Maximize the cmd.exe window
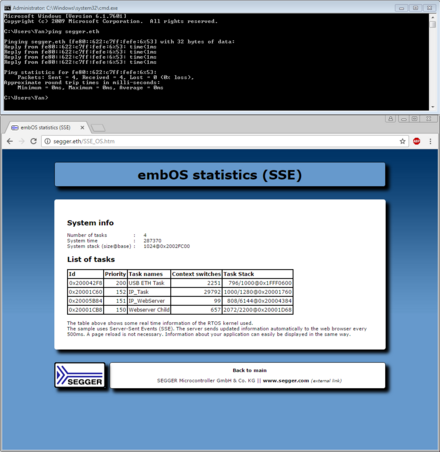 415,8
